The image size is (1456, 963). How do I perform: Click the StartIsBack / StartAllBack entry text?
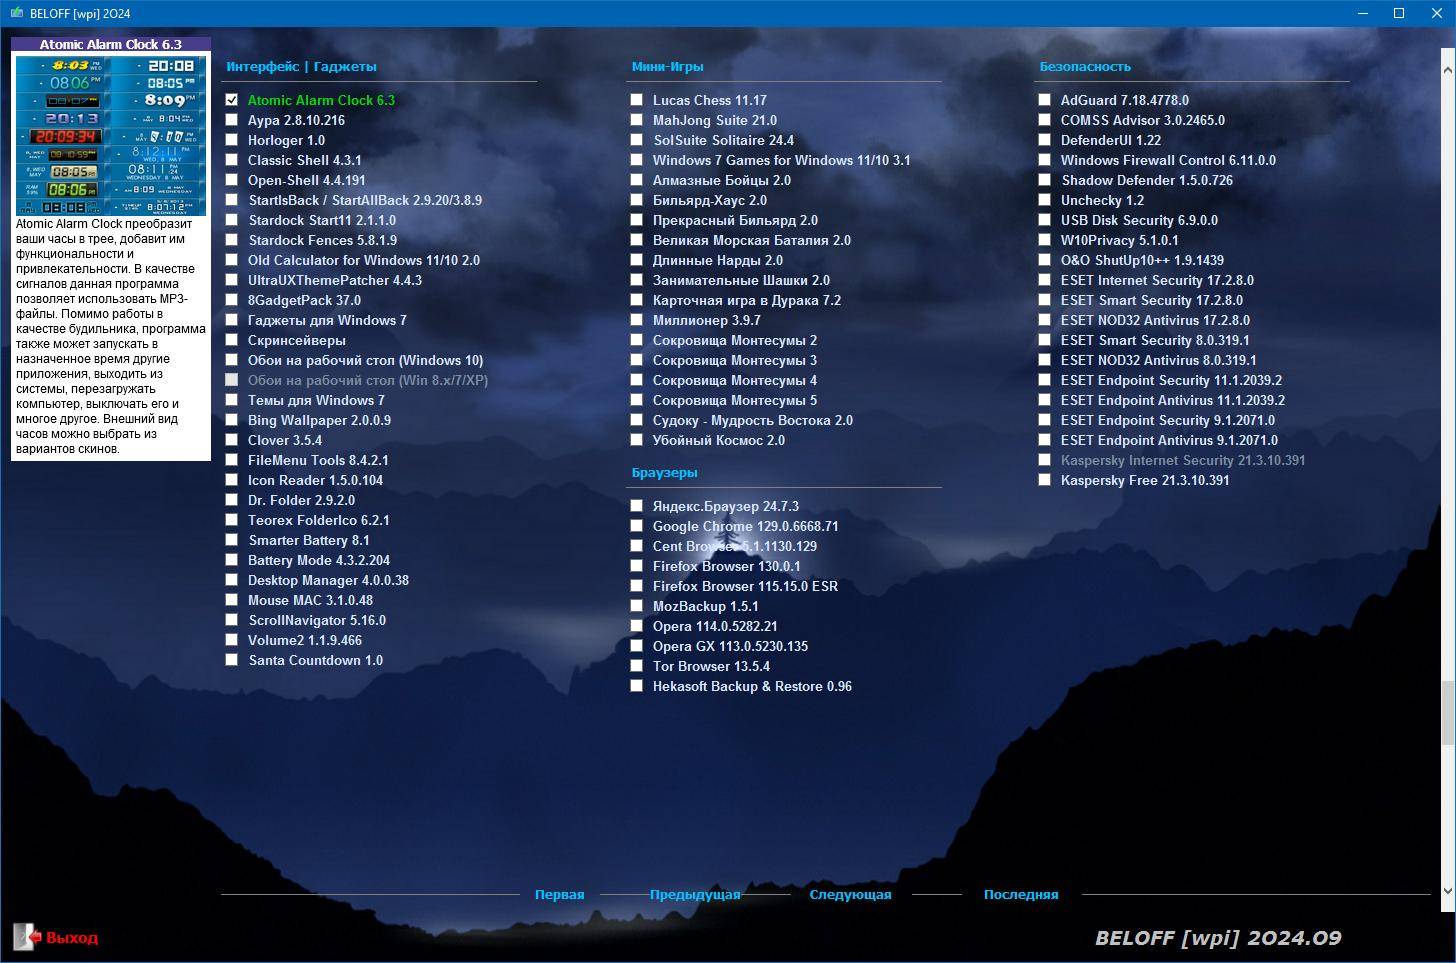coord(365,200)
